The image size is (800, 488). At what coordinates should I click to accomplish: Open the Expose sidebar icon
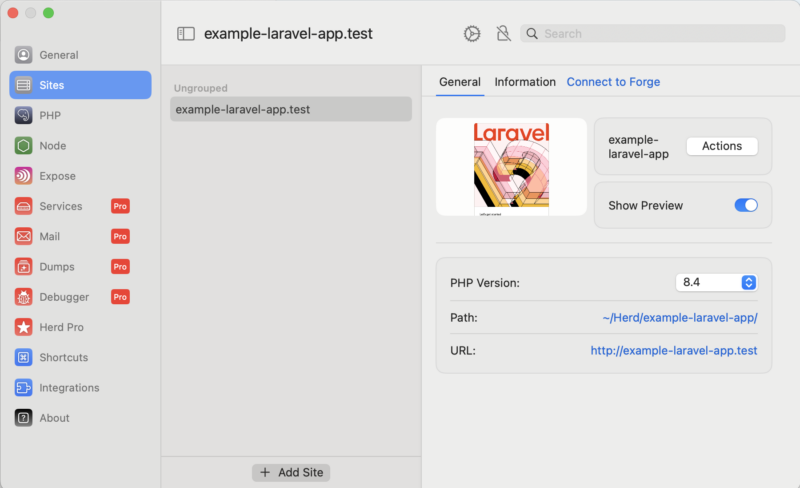pos(23,176)
